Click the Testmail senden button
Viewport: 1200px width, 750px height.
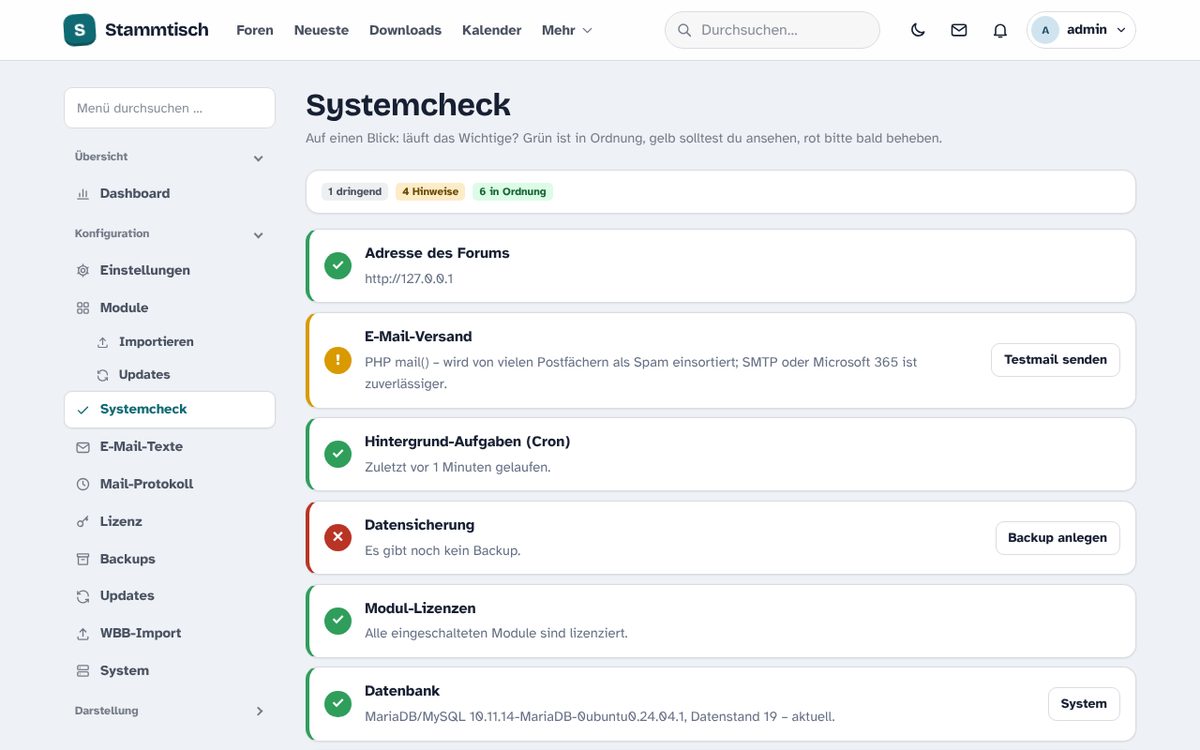(x=1055, y=360)
